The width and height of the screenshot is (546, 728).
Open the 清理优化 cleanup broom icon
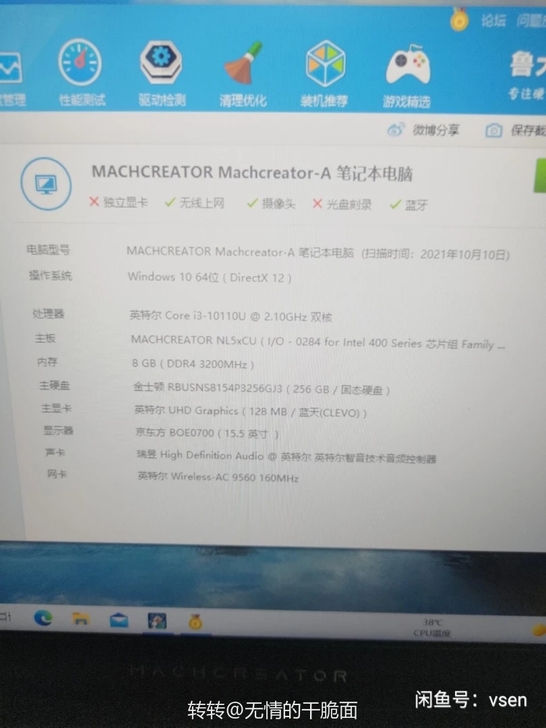(243, 63)
